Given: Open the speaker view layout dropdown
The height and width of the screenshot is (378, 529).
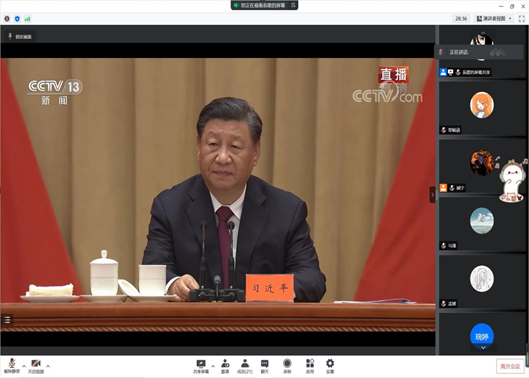Looking at the screenshot, I should coord(494,19).
